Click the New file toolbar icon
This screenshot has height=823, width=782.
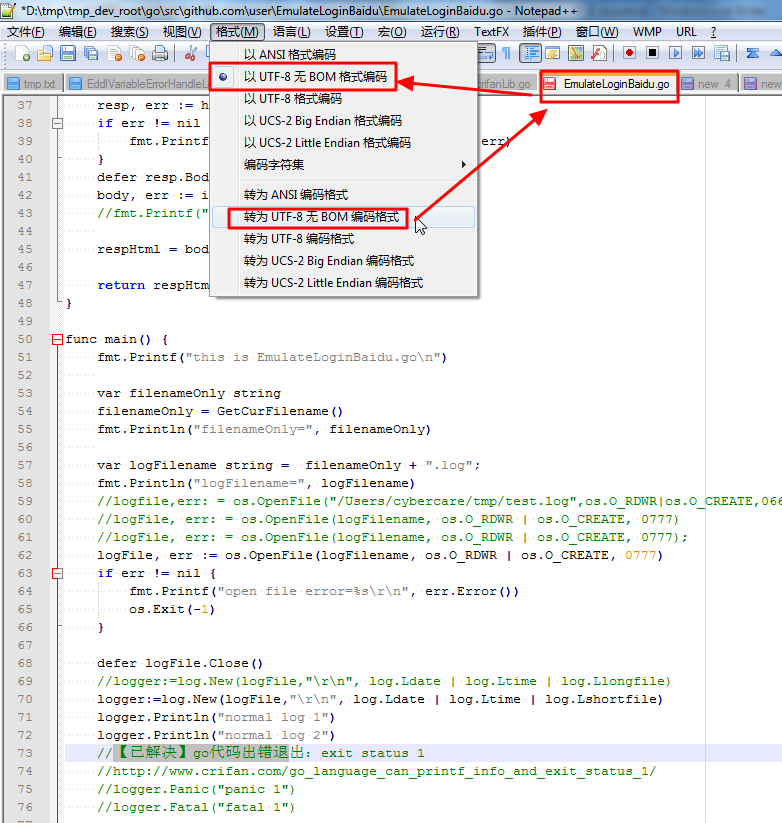22,54
